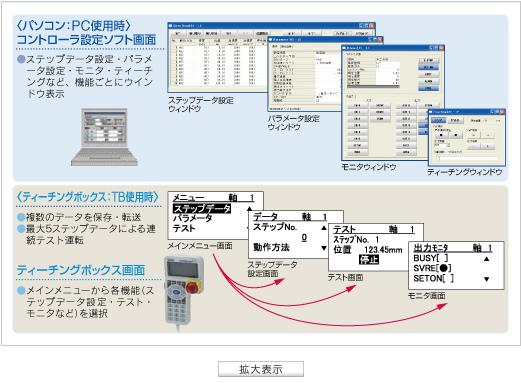Select テスト entry in the メニュー screen
The image size is (521, 383).
click(x=184, y=229)
